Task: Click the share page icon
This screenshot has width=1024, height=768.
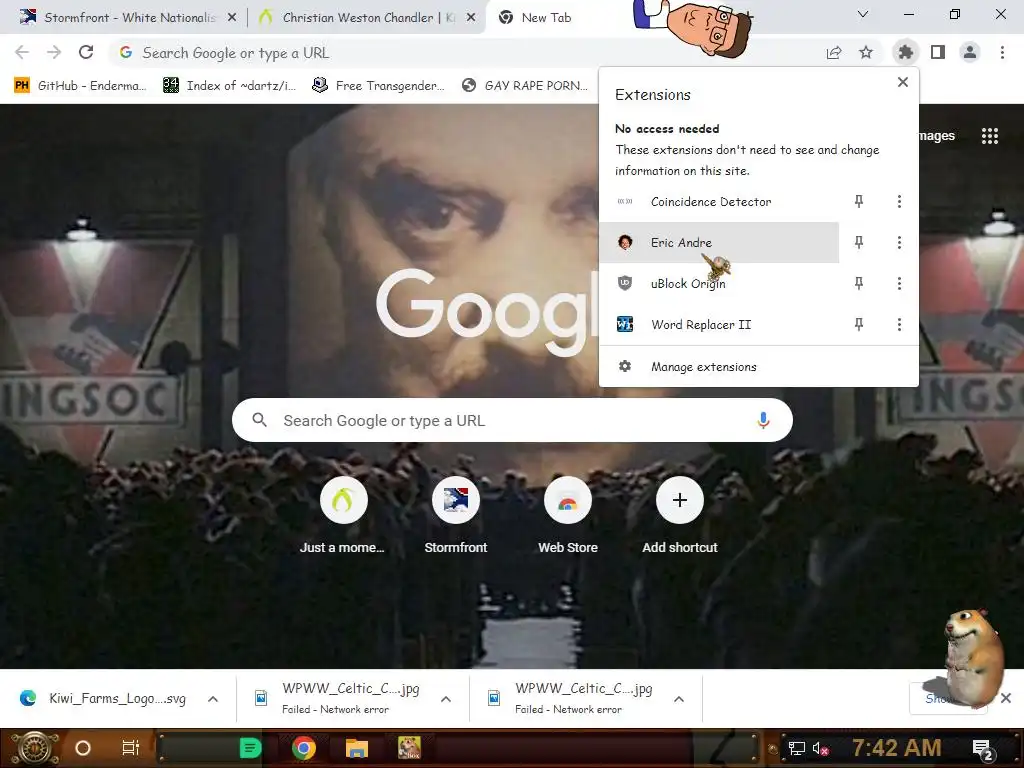Action: 834,53
